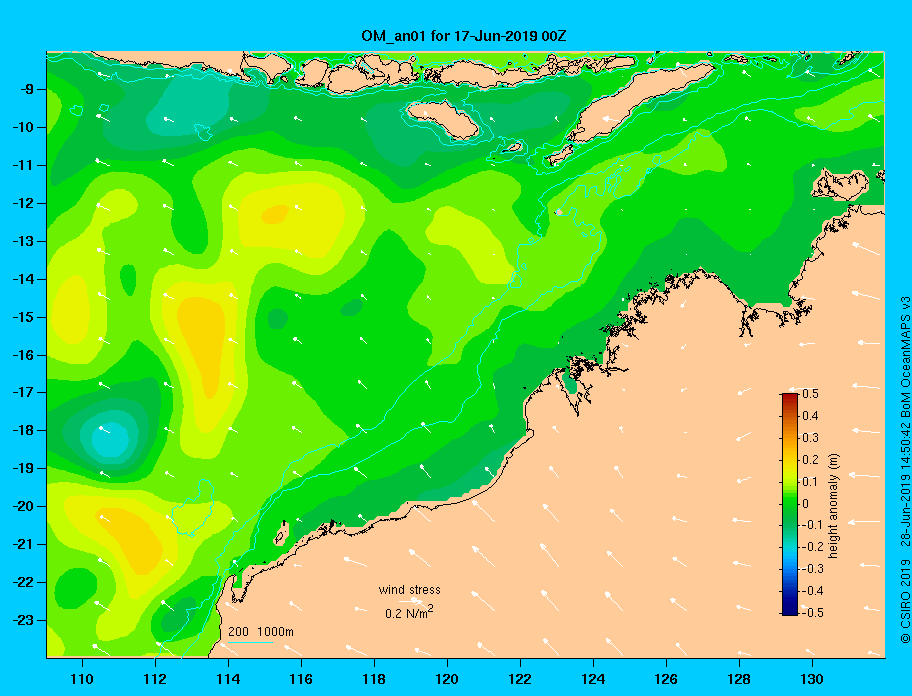Click the longitude label '126'
The image size is (912, 696).
coord(666,679)
